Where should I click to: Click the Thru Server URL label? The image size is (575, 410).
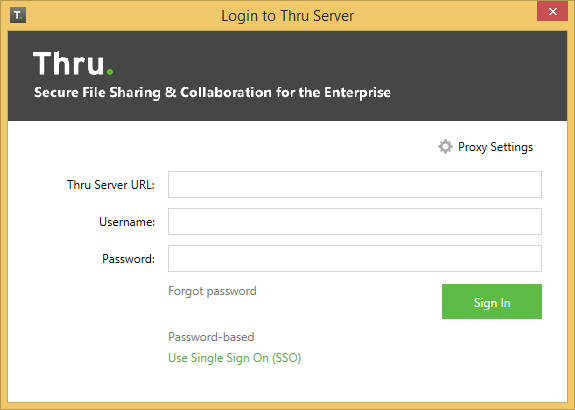(111, 184)
